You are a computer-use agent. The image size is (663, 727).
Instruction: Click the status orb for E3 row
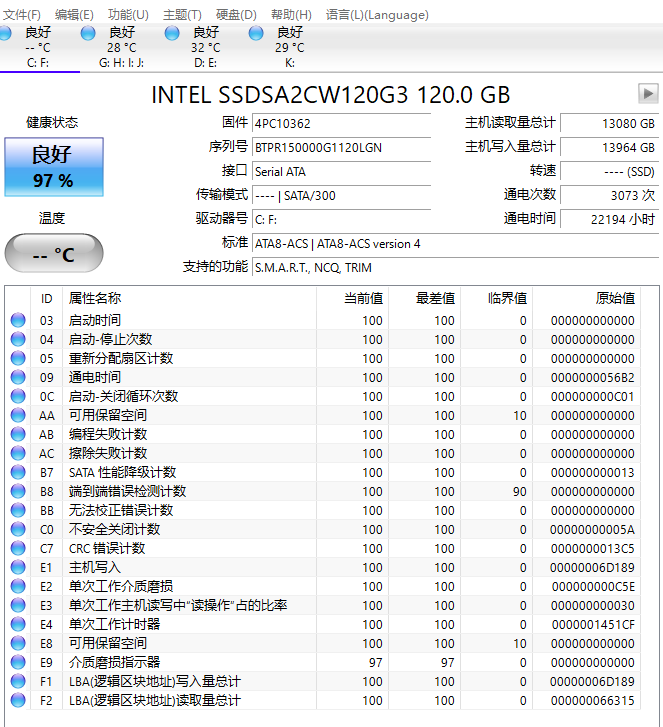pos(18,606)
